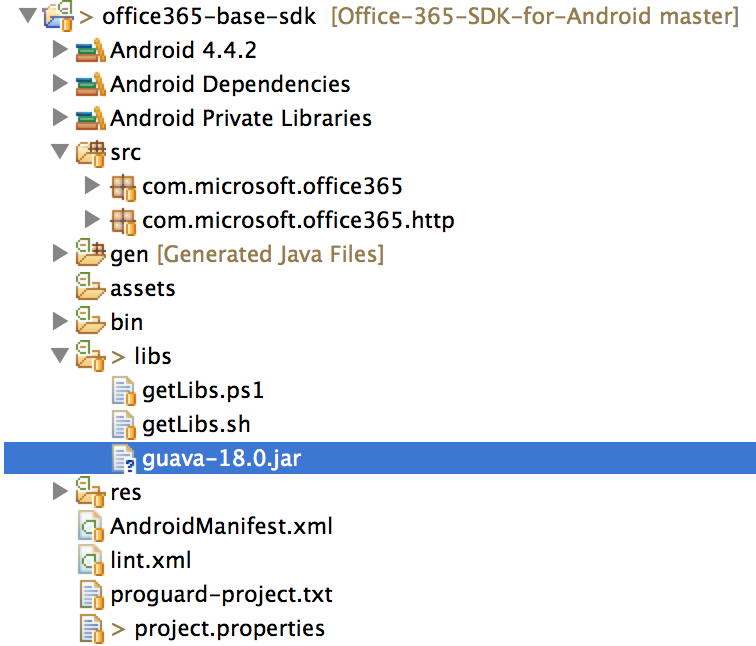Image resolution: width=756 pixels, height=646 pixels.
Task: Select the libs folder label
Action: pos(152,356)
